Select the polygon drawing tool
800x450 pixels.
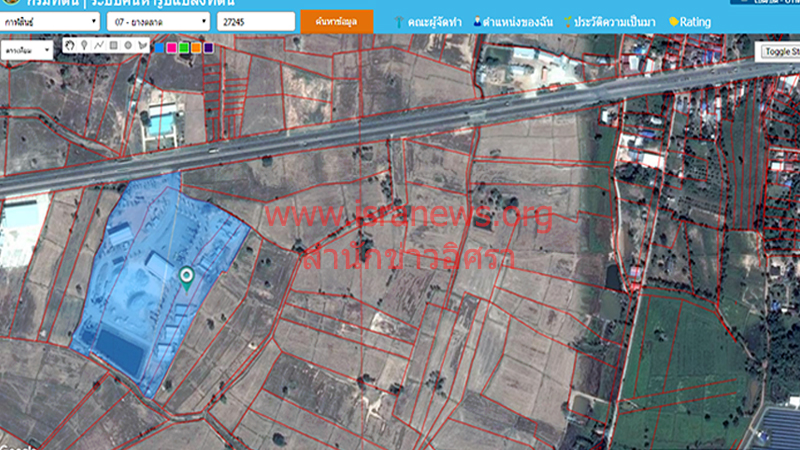pos(142,45)
